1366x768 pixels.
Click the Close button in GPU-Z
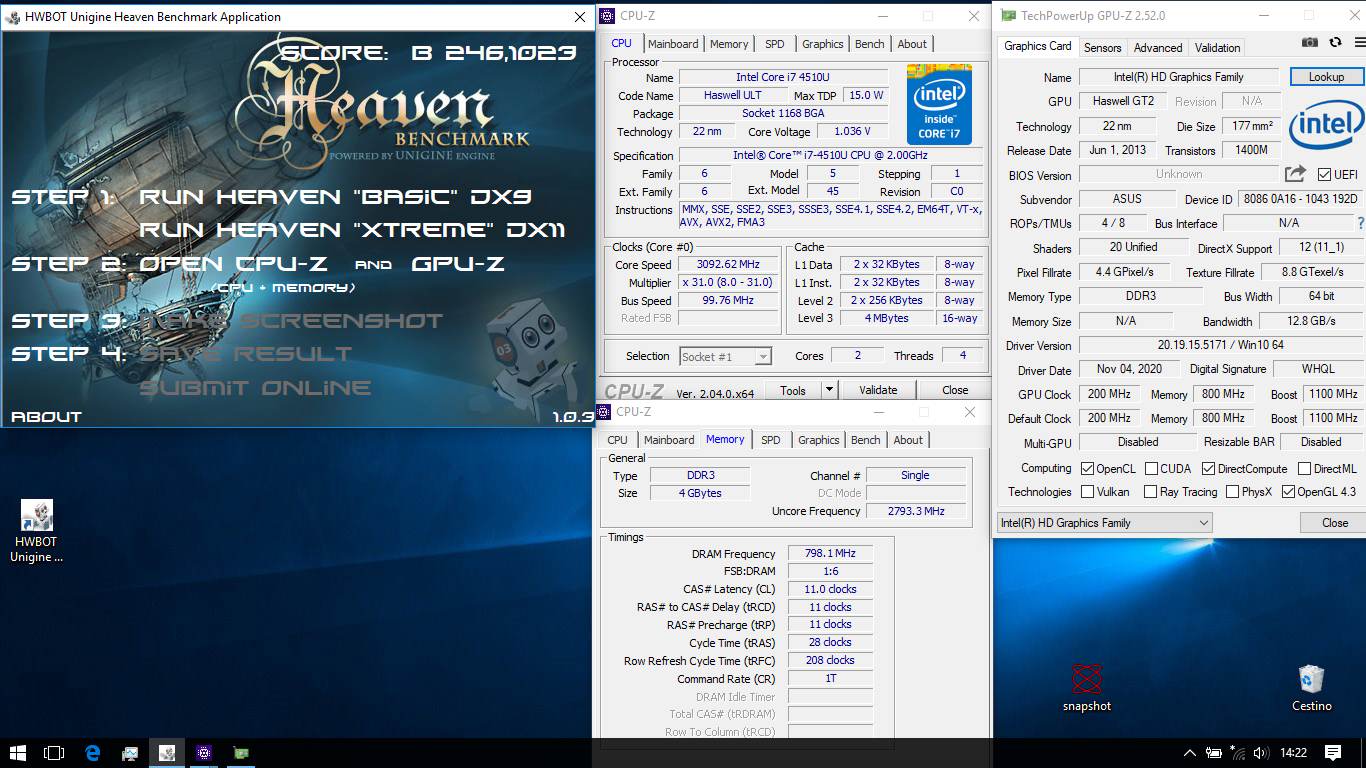coord(1334,522)
